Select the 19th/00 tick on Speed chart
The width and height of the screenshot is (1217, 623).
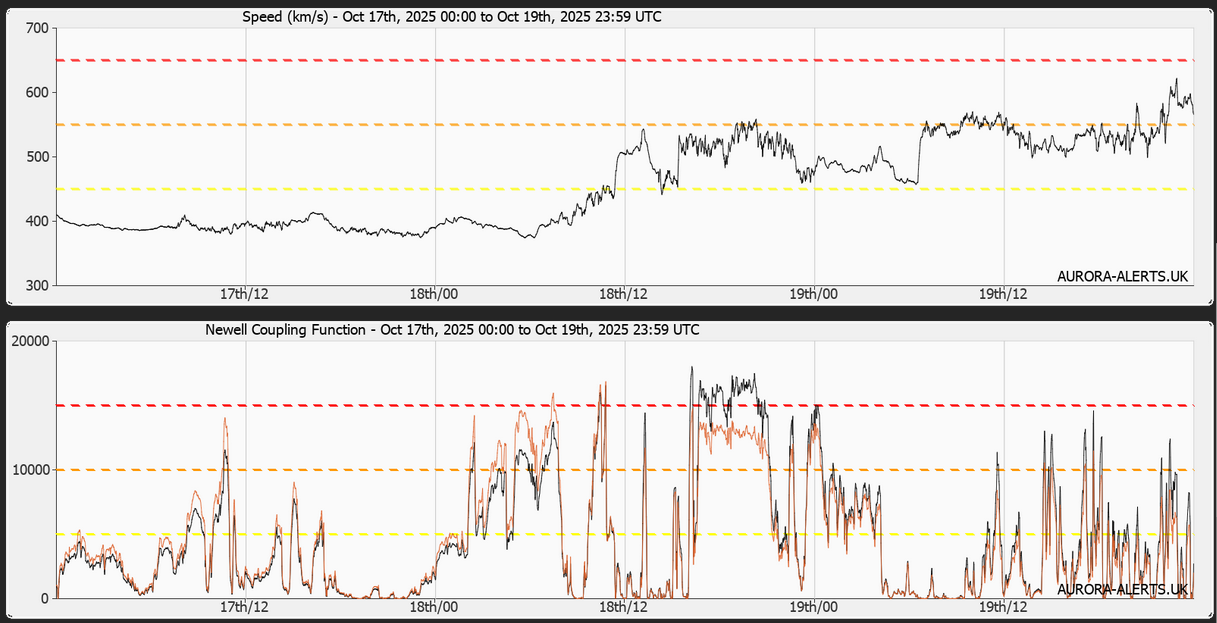[x=814, y=294]
